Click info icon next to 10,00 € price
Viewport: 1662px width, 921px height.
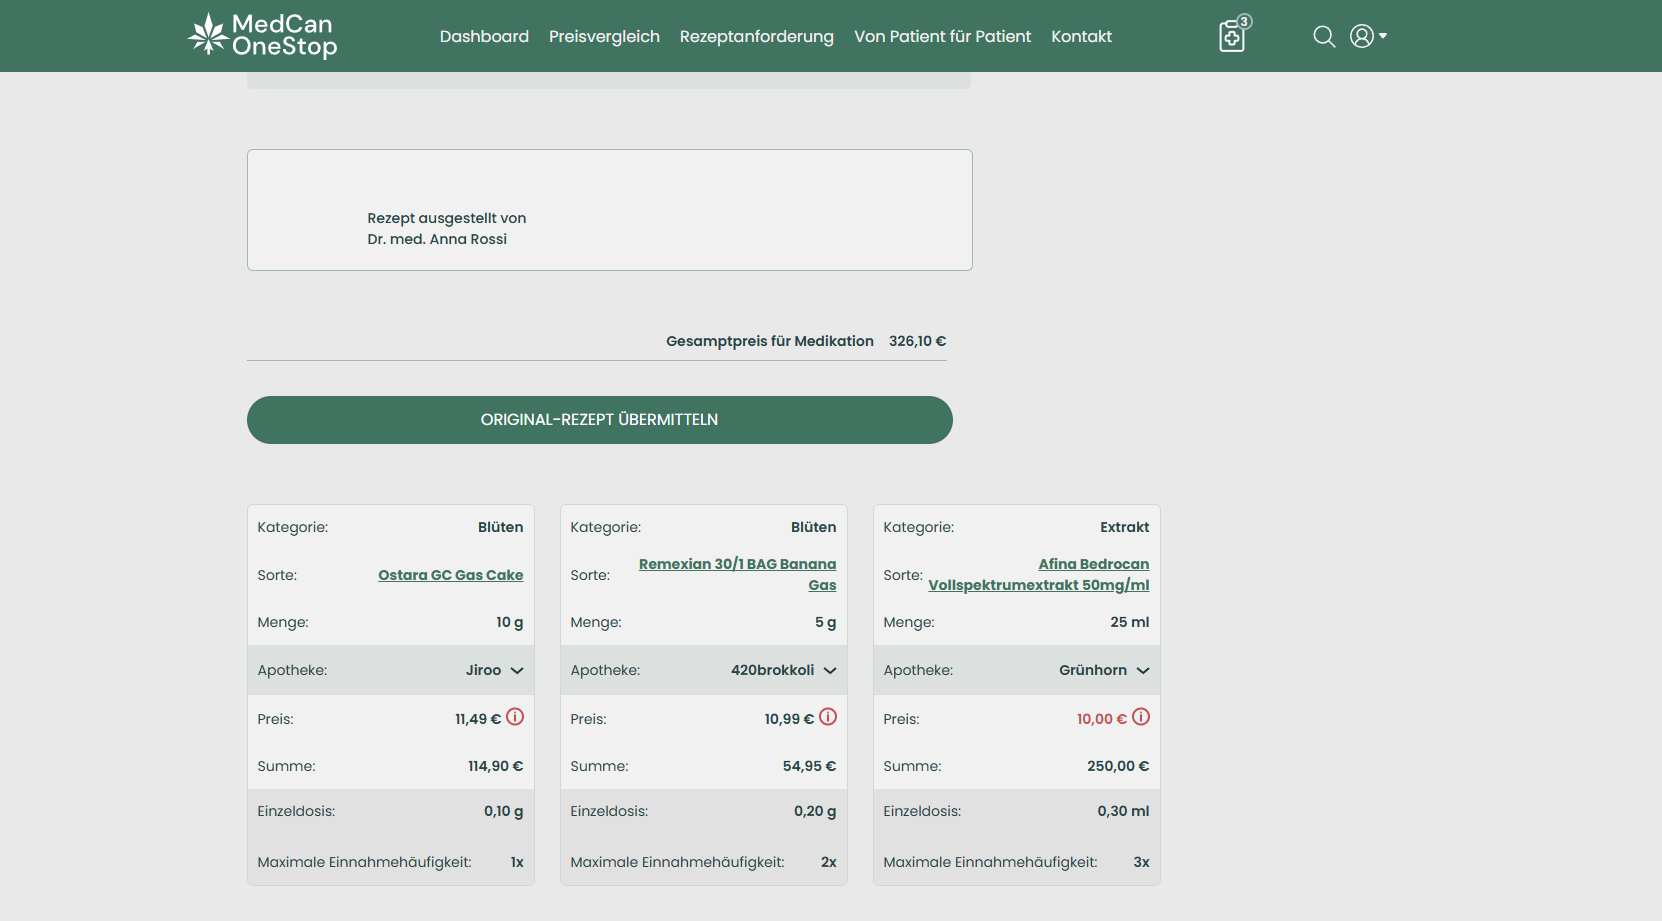tap(1141, 717)
